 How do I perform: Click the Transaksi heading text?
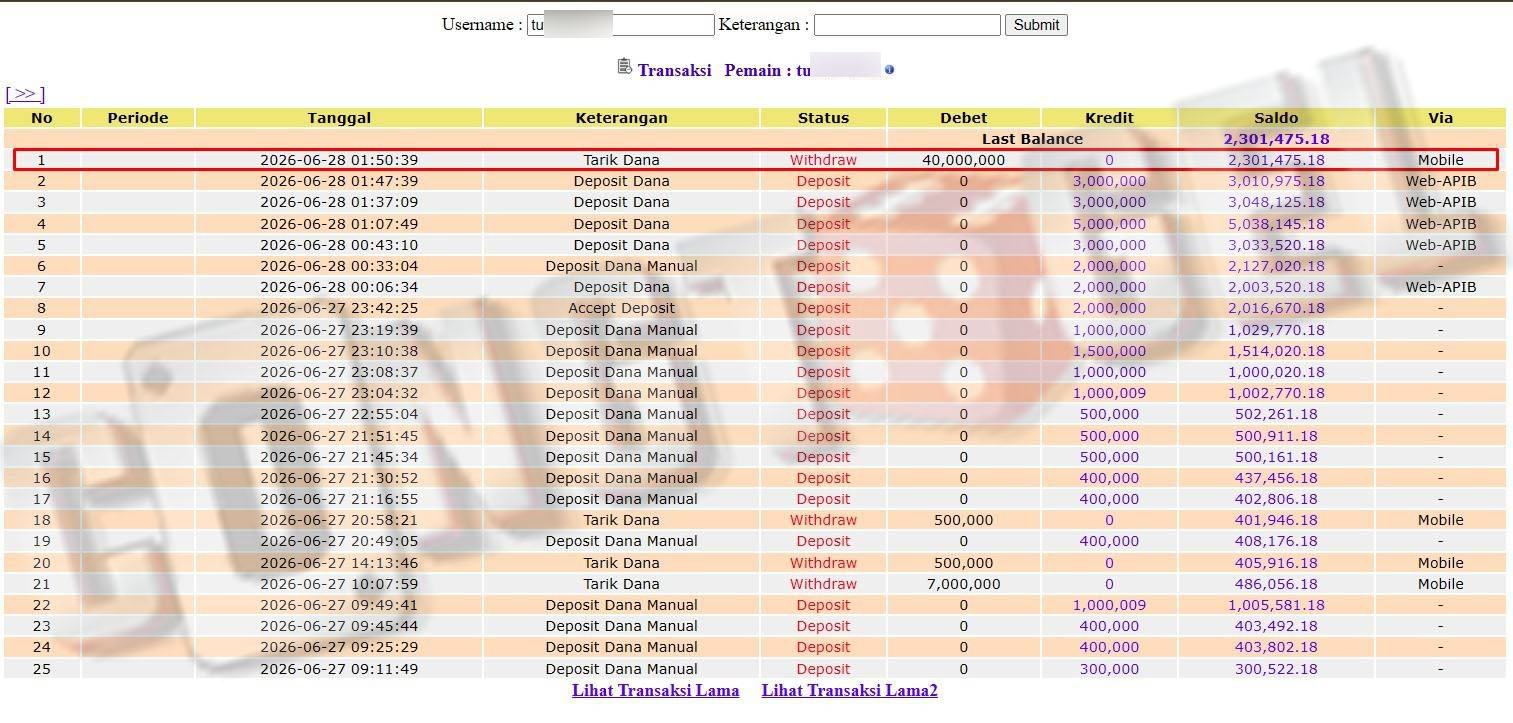[x=674, y=70]
